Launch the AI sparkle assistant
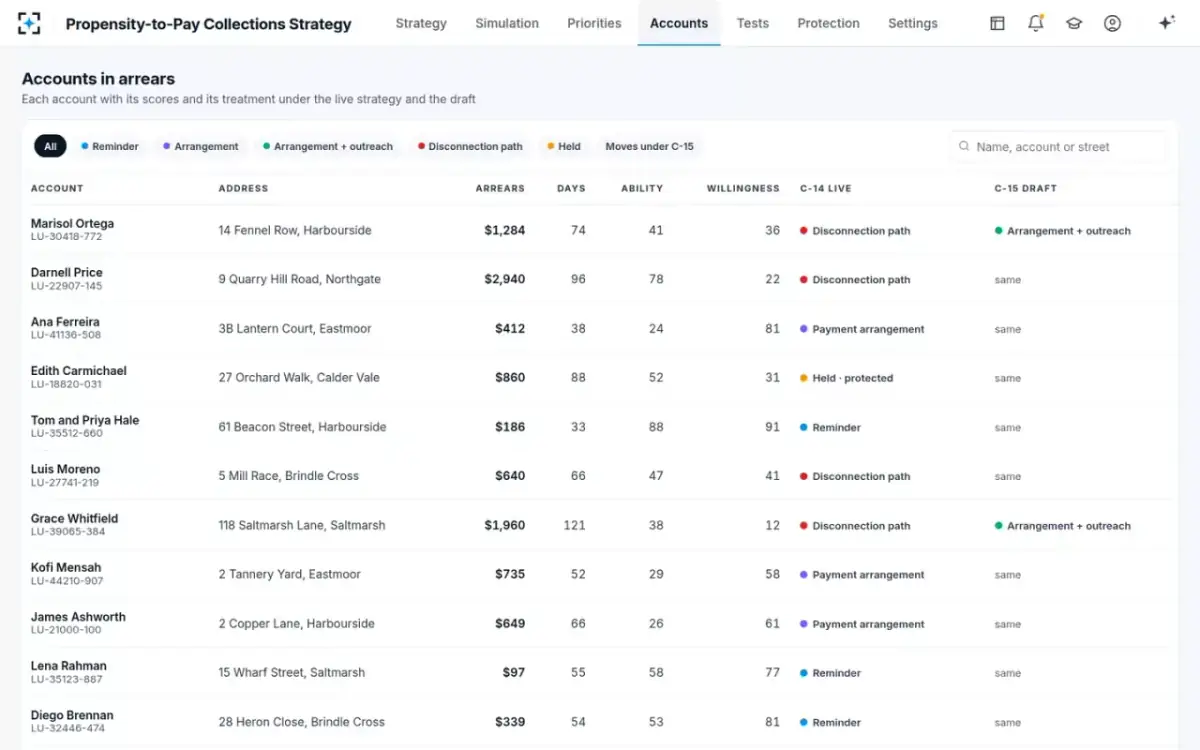1200x750 pixels. 1166,23
